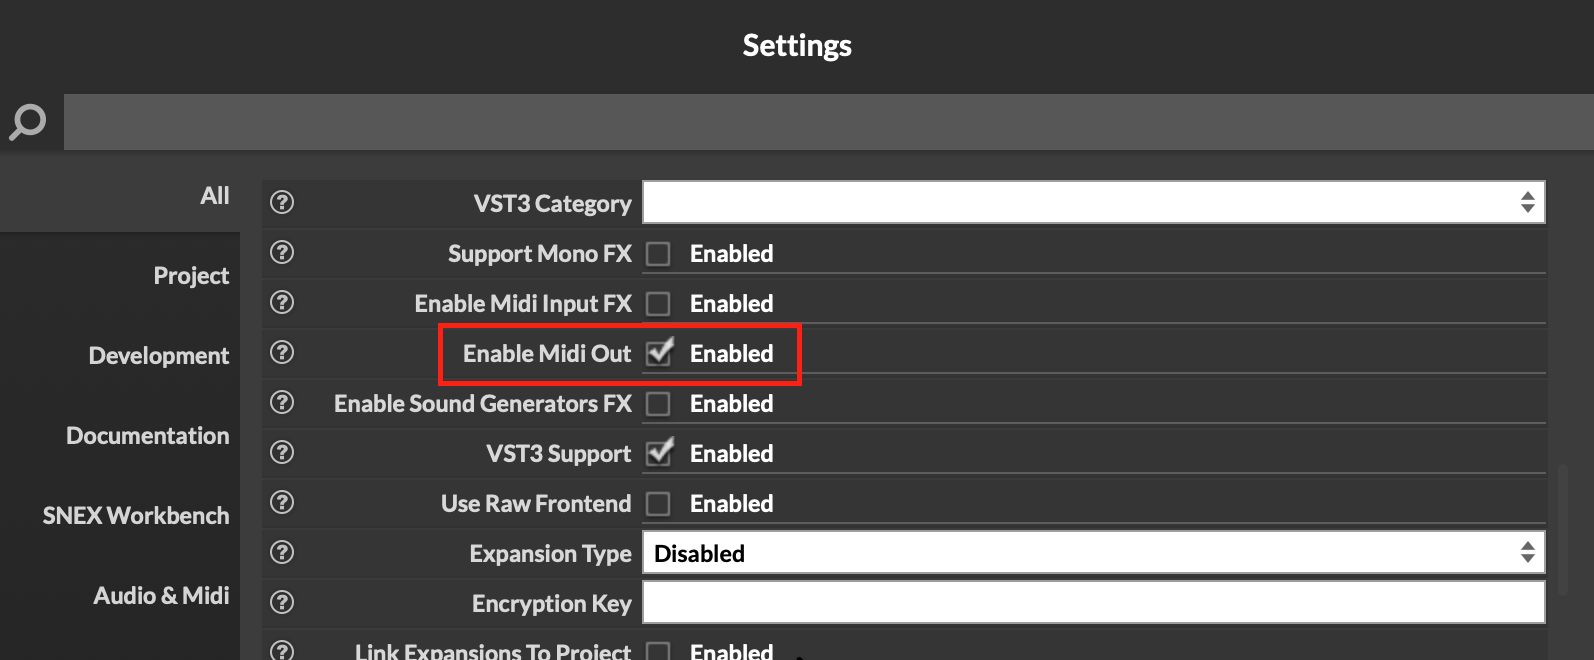Viewport: 1594px width, 660px height.
Task: Open help for Support Mono FX
Action: (281, 253)
